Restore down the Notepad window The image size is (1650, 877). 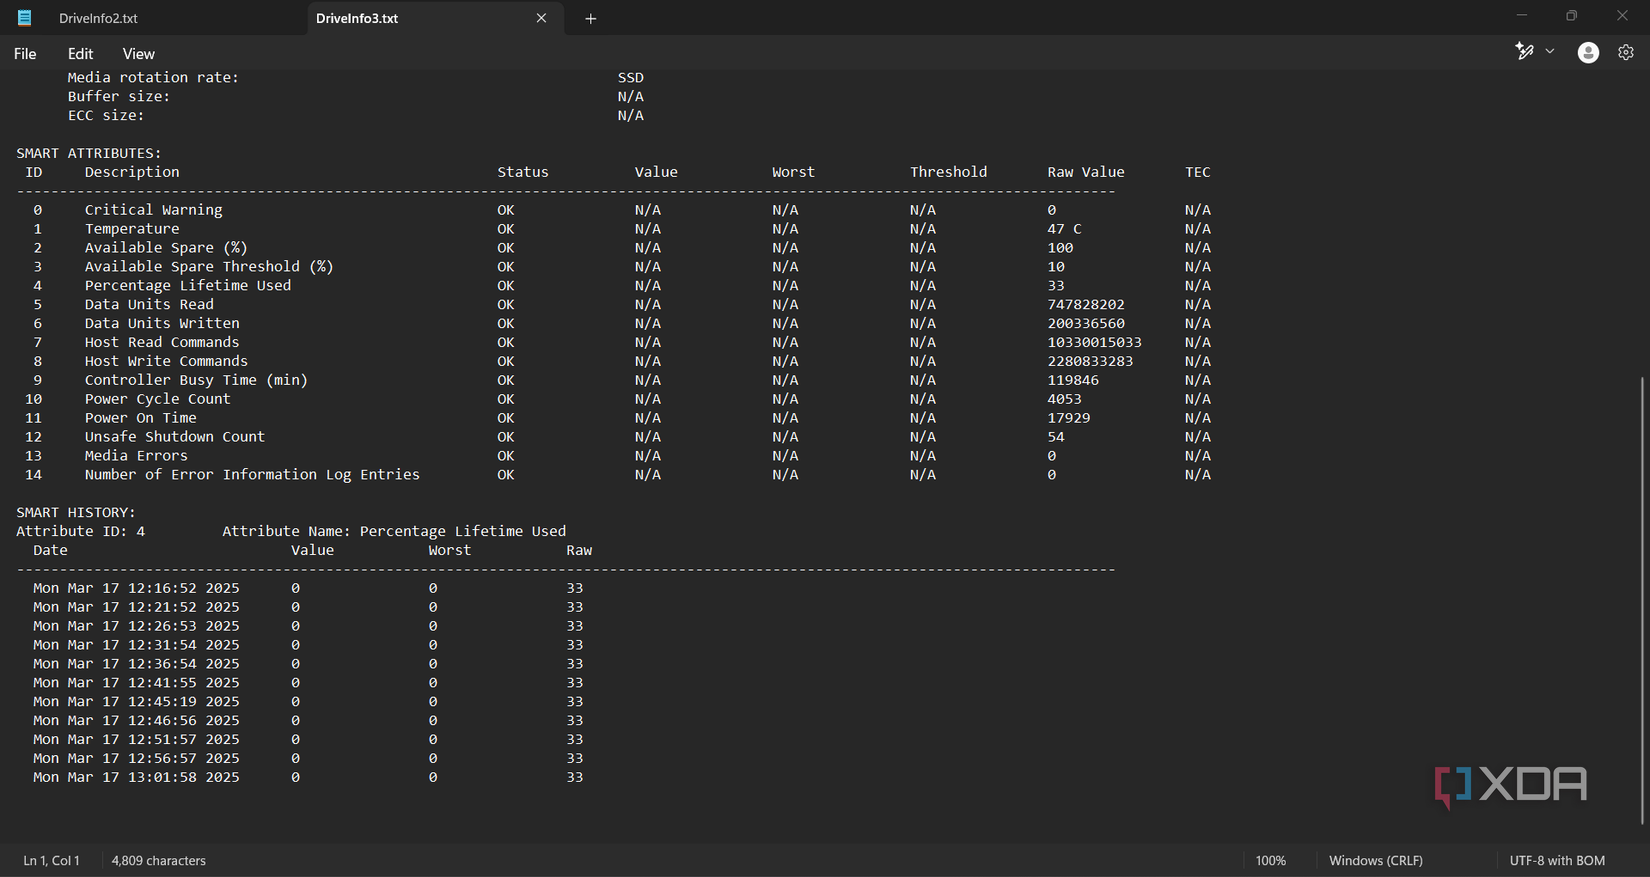click(x=1571, y=16)
